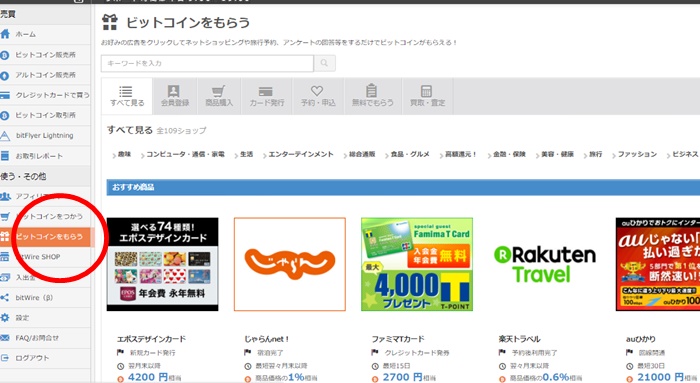Switch to the カード発行 tab
The height and width of the screenshot is (383, 700).
click(x=267, y=96)
